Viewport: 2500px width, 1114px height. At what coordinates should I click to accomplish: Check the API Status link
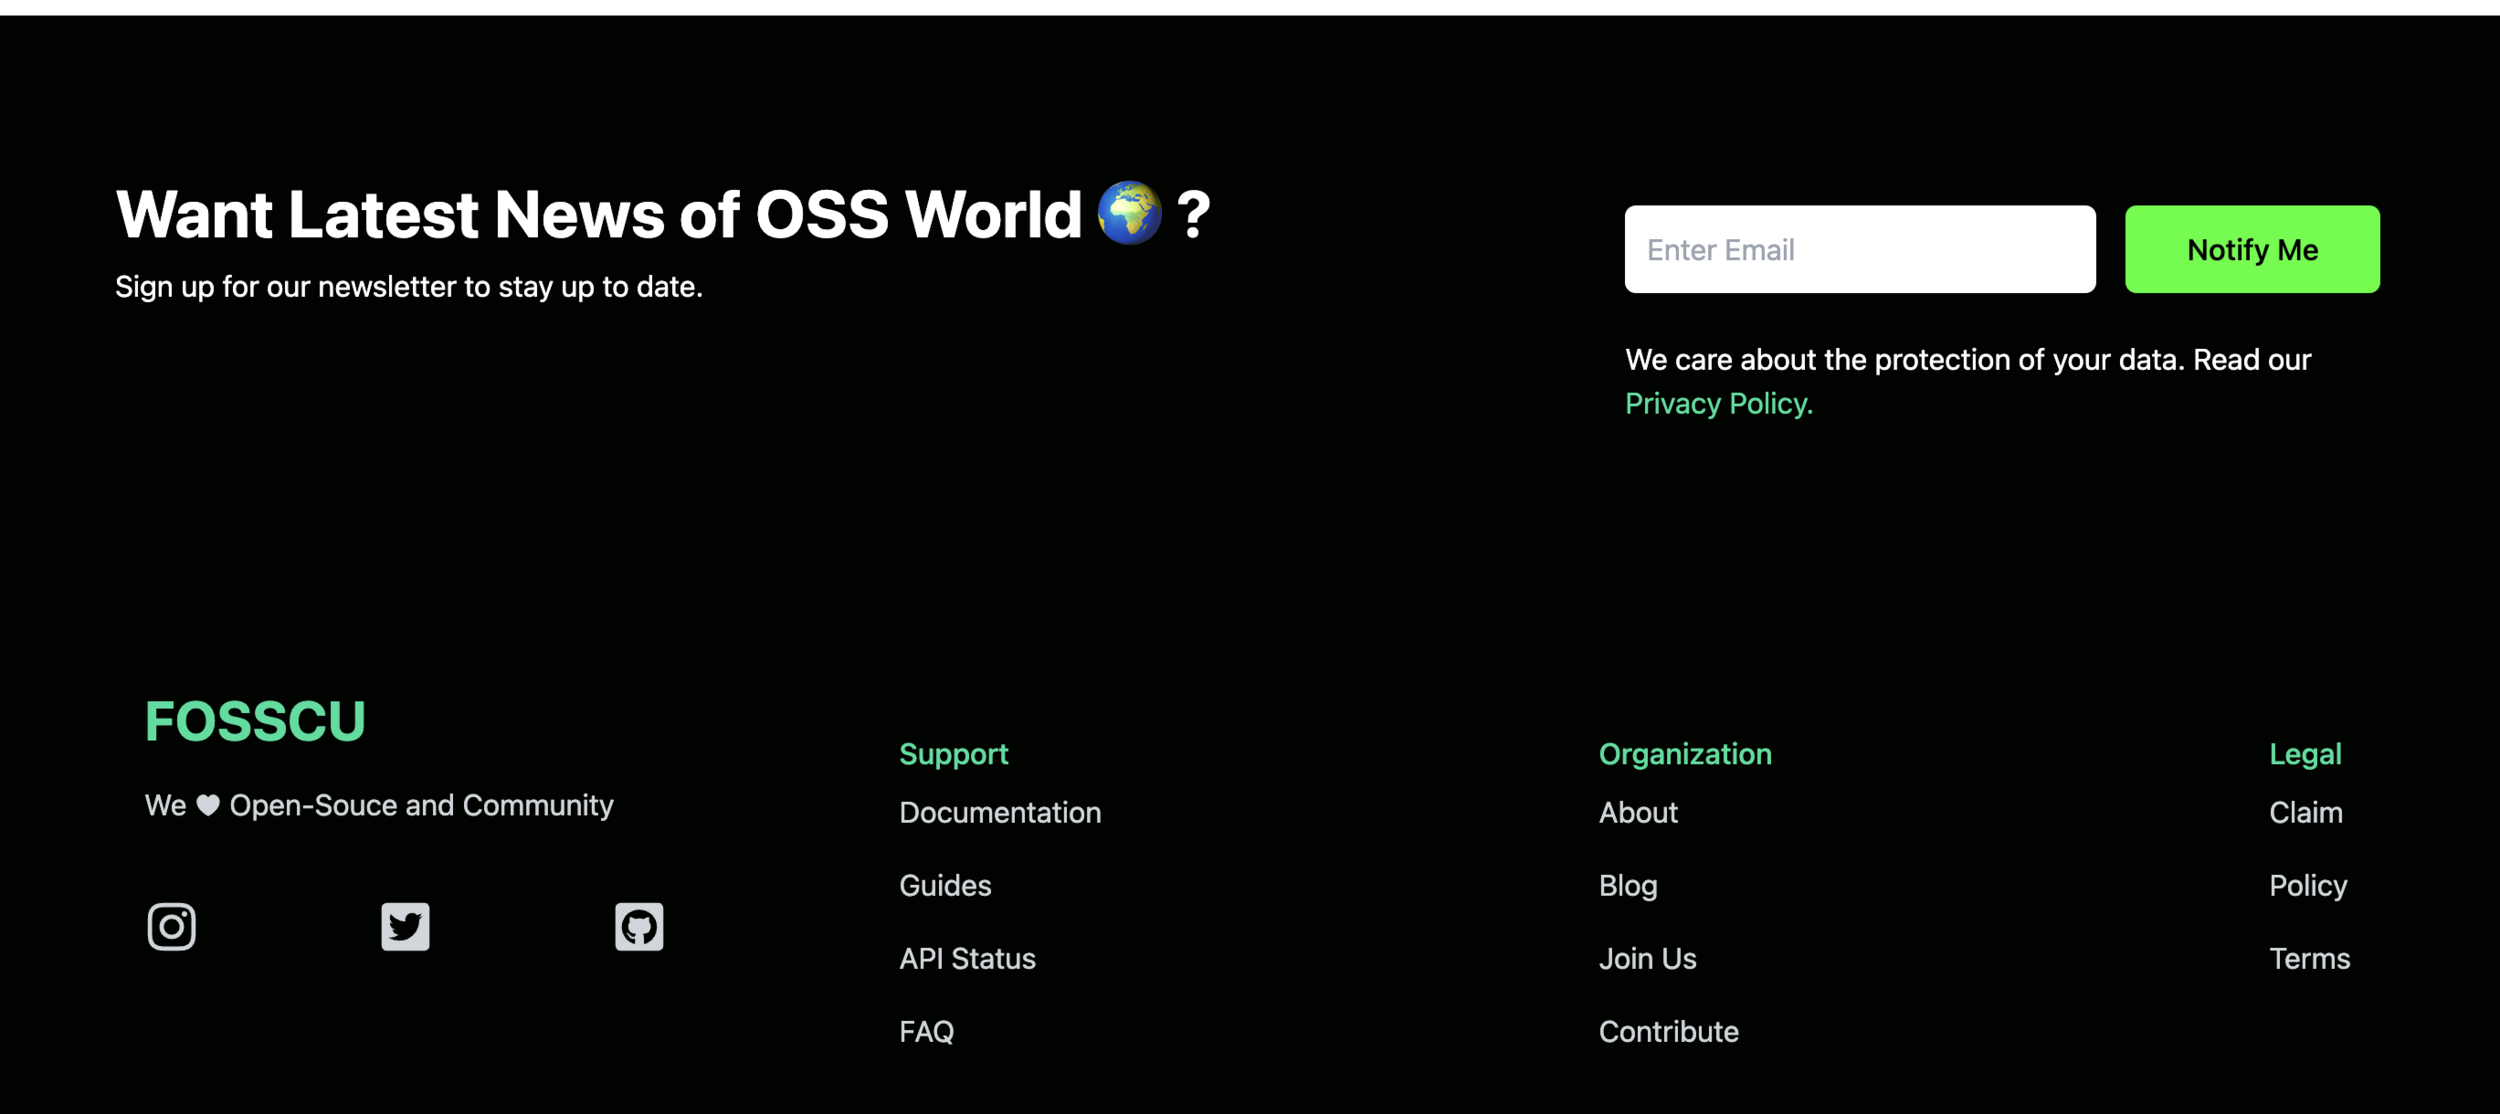(966, 958)
